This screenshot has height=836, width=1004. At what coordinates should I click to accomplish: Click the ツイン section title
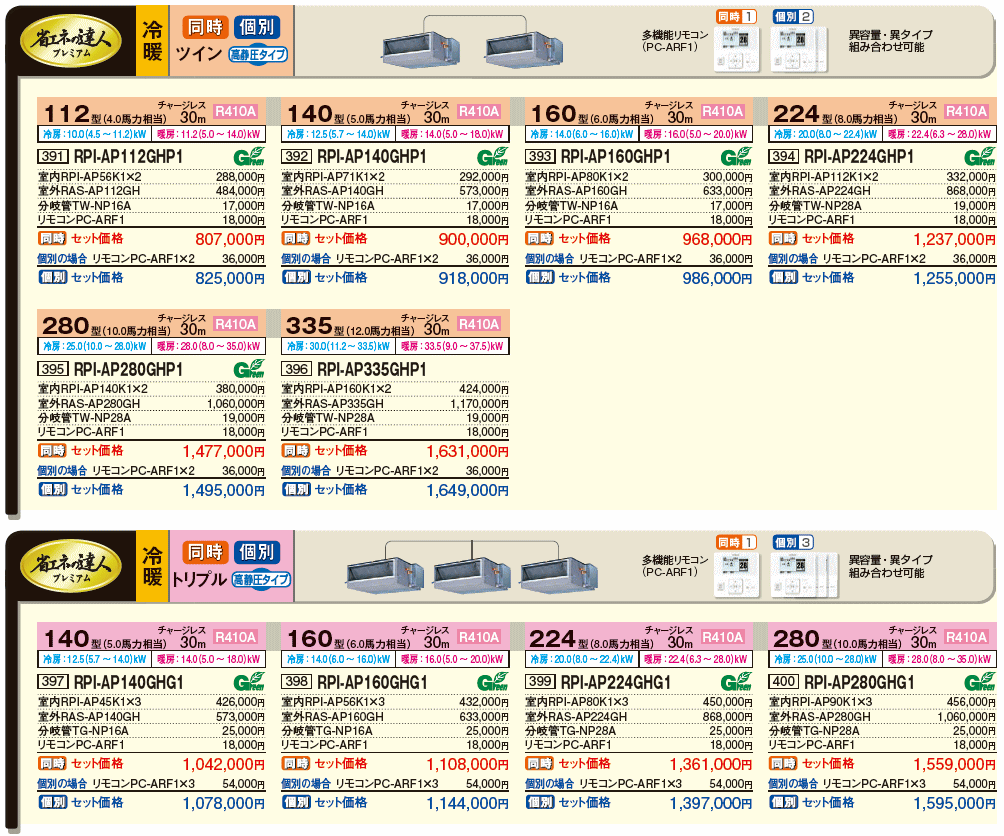(x=198, y=54)
